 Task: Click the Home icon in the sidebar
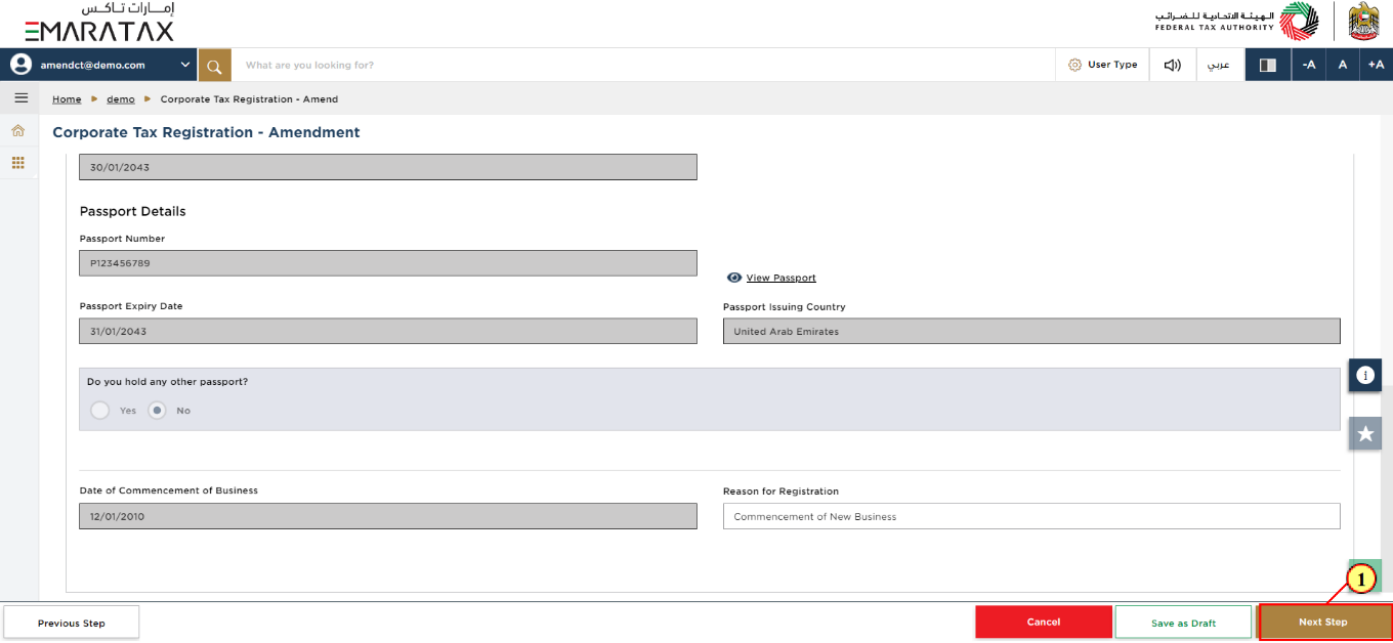(x=18, y=130)
